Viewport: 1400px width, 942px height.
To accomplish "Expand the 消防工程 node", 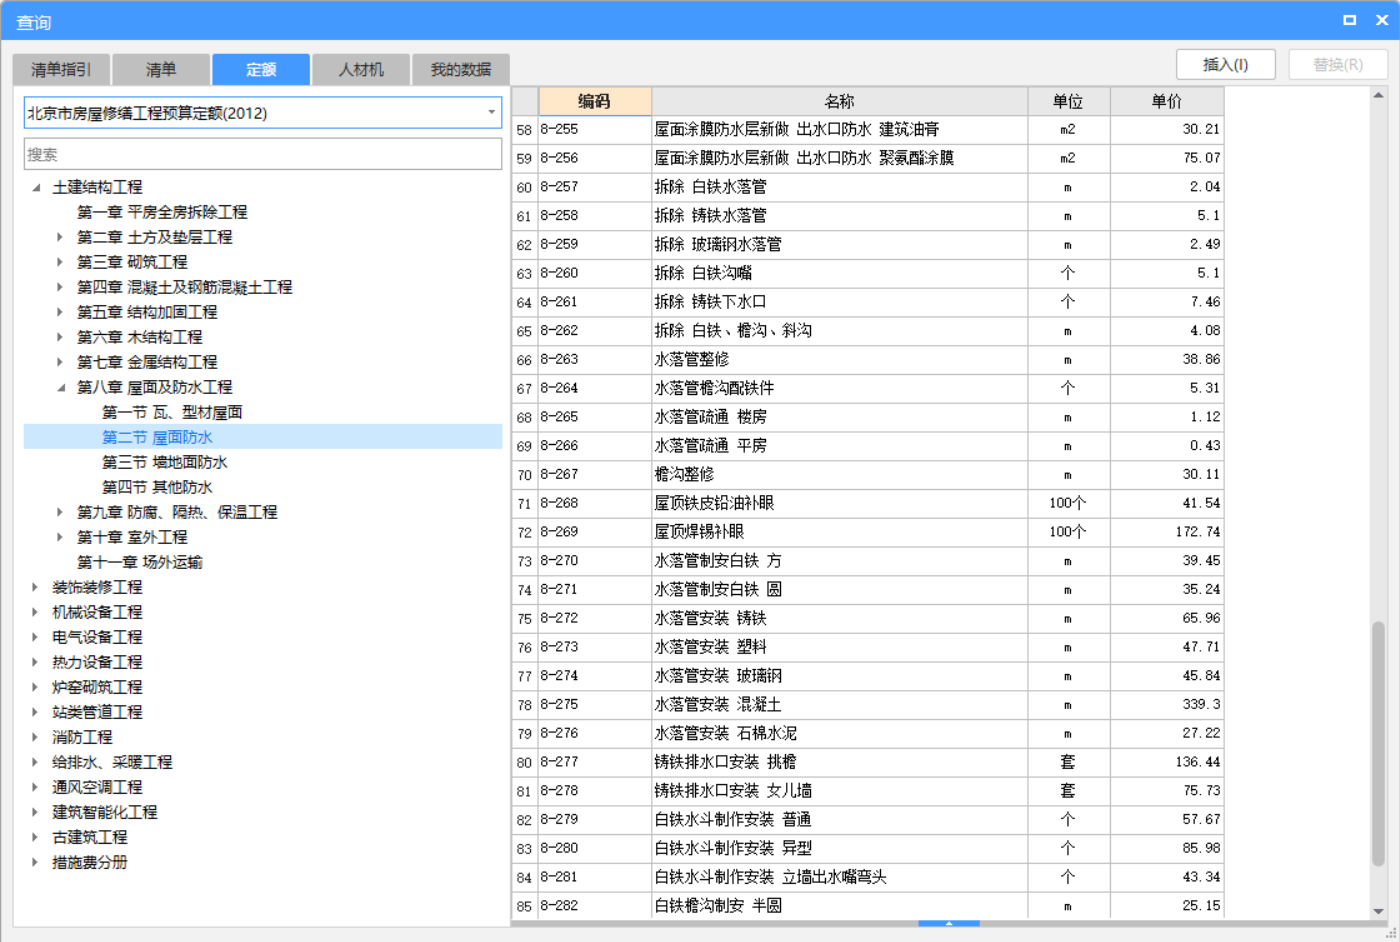I will [35, 737].
